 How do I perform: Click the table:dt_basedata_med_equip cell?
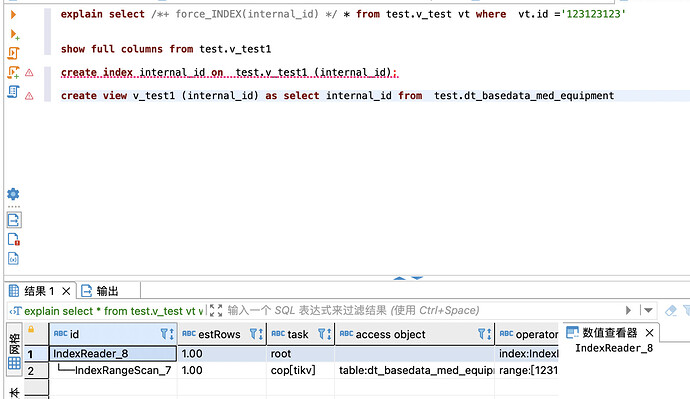(x=415, y=370)
